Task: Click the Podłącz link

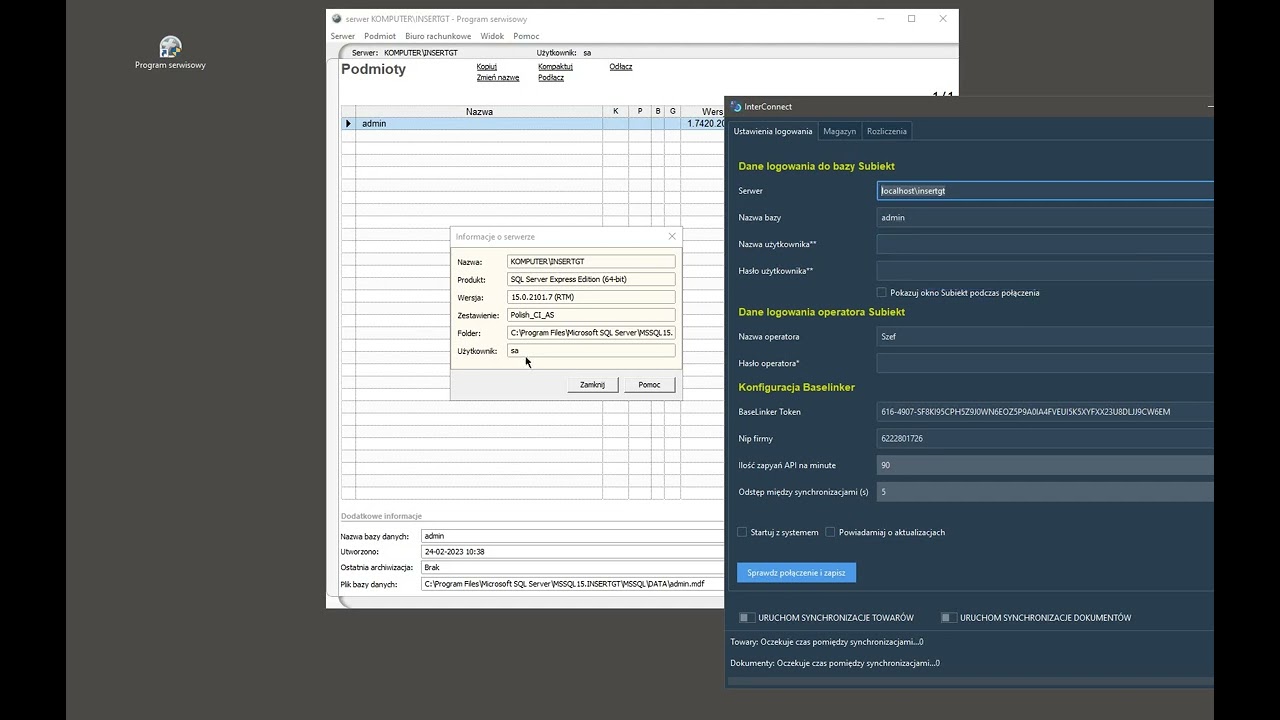Action: pyautogui.click(x=551, y=78)
